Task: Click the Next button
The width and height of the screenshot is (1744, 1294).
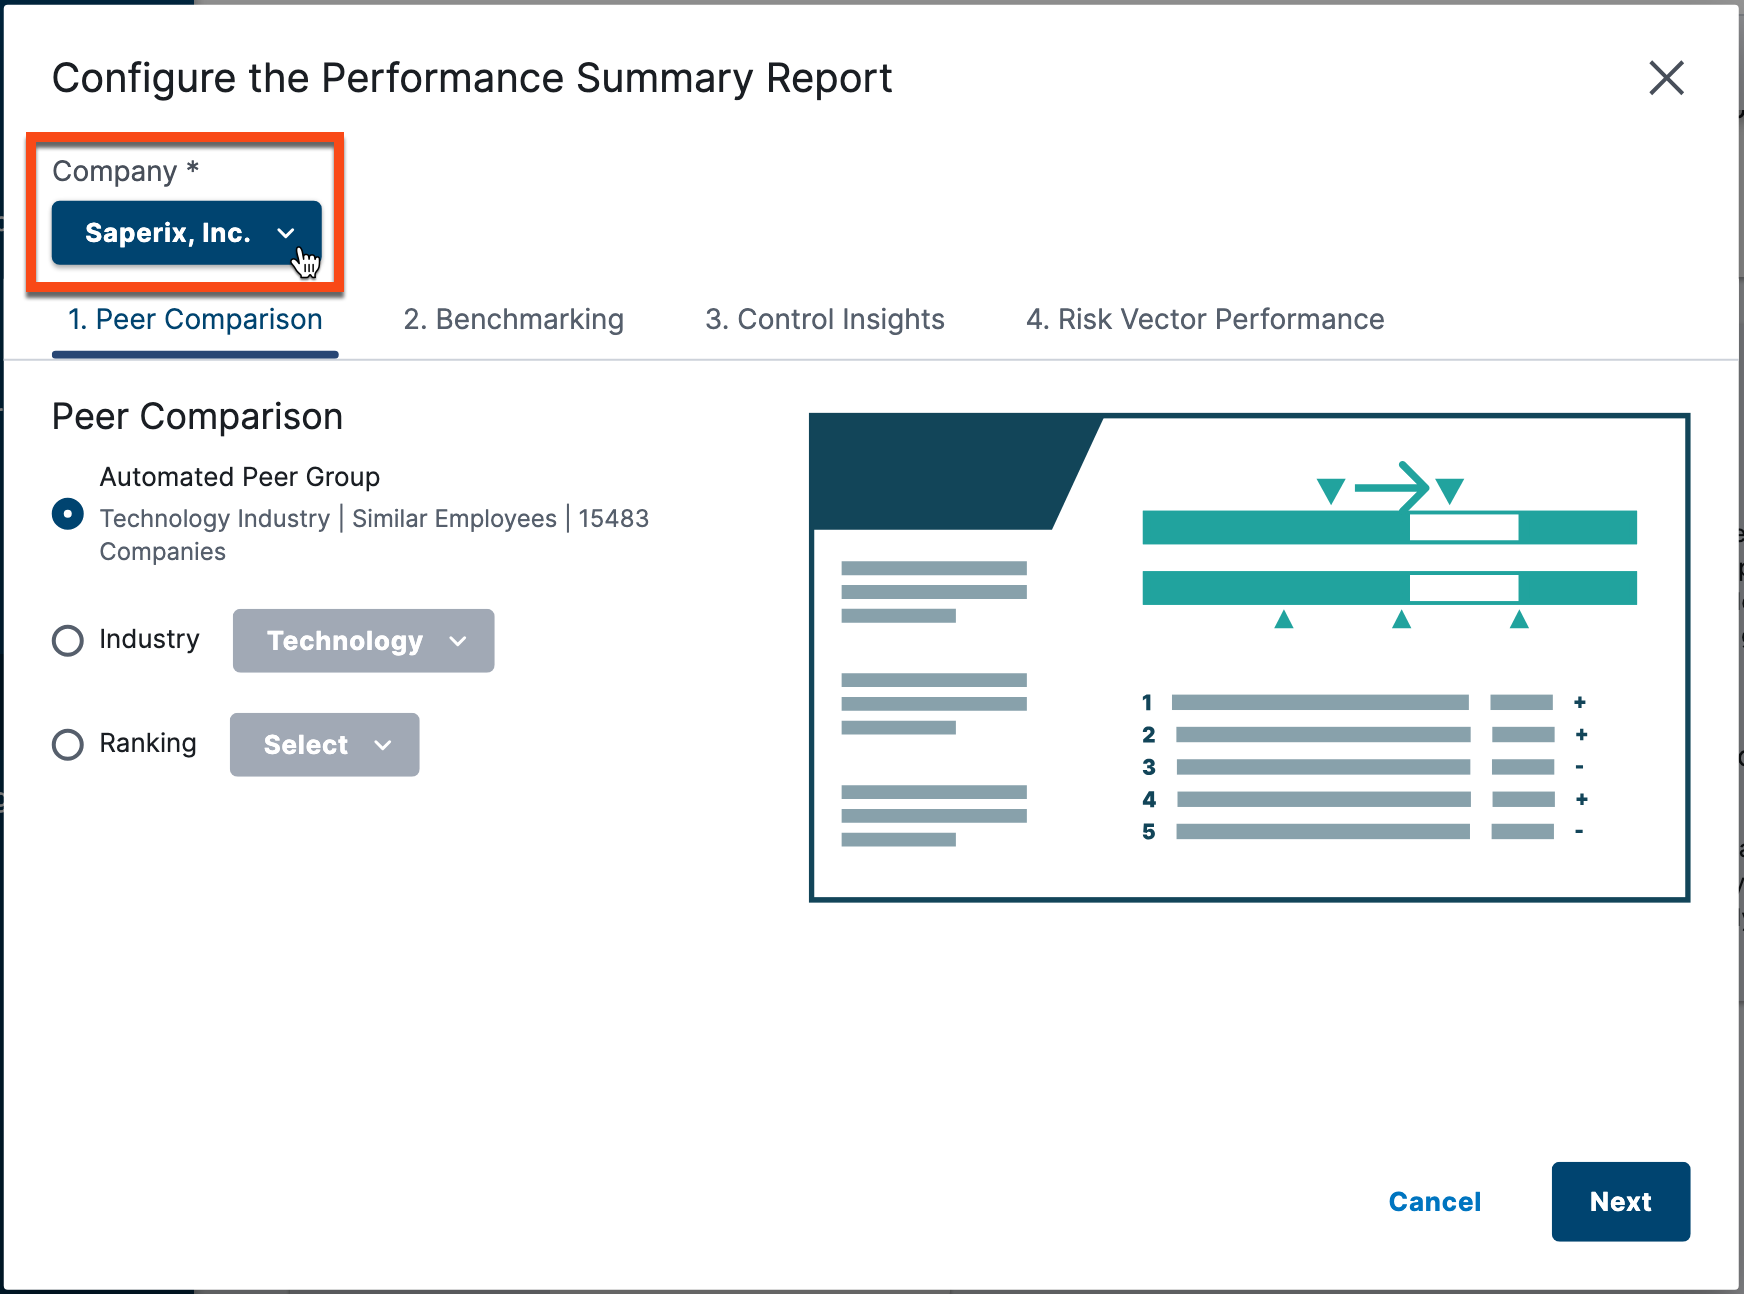Action: pyautogui.click(x=1620, y=1202)
